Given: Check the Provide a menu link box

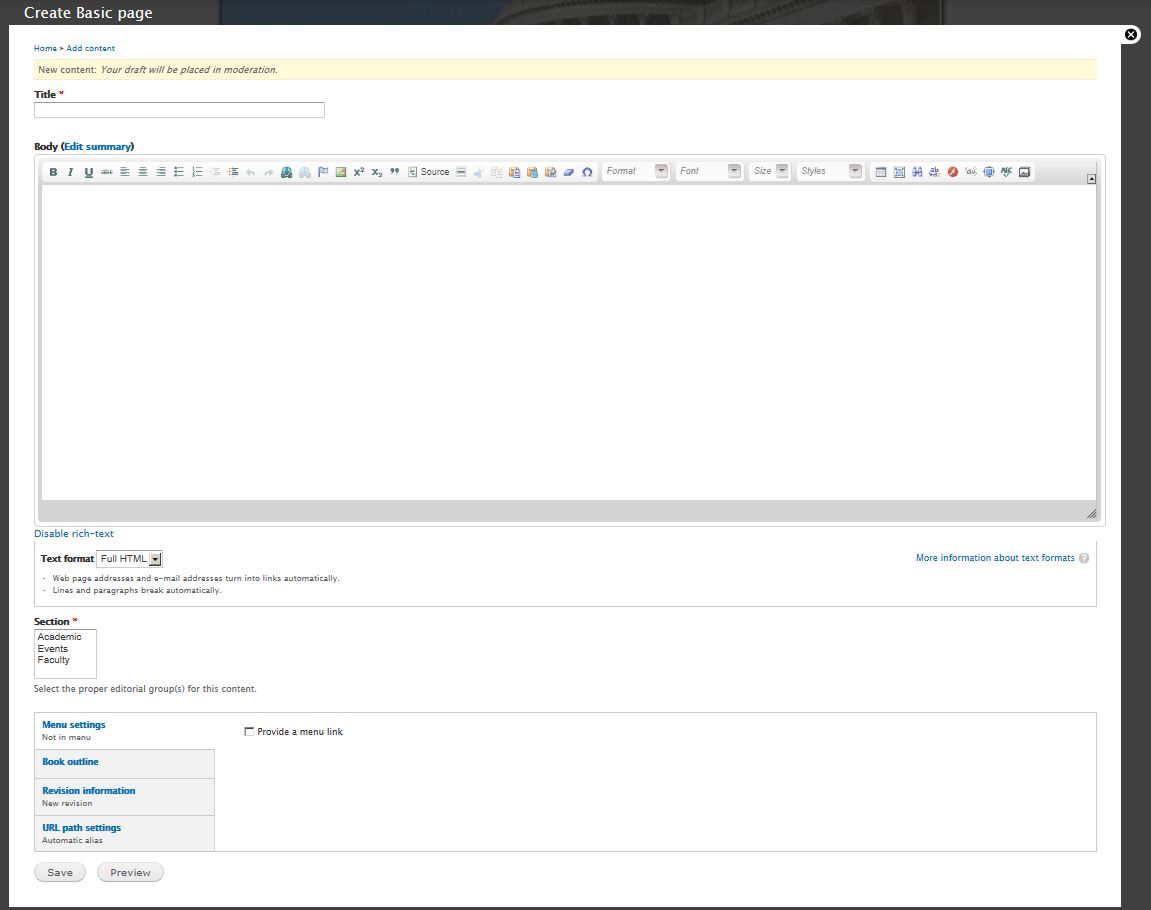Looking at the screenshot, I should point(249,732).
